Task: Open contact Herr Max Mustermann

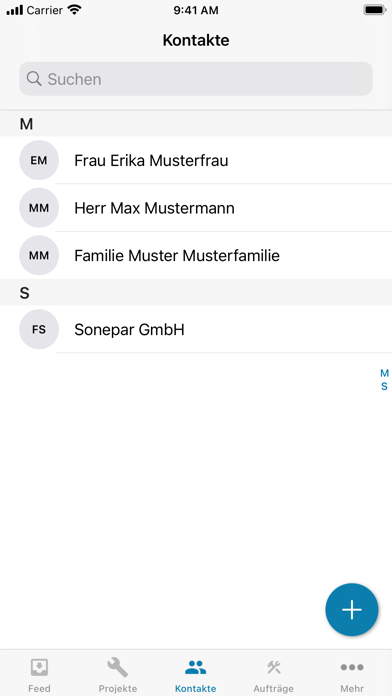Action: 196,208
